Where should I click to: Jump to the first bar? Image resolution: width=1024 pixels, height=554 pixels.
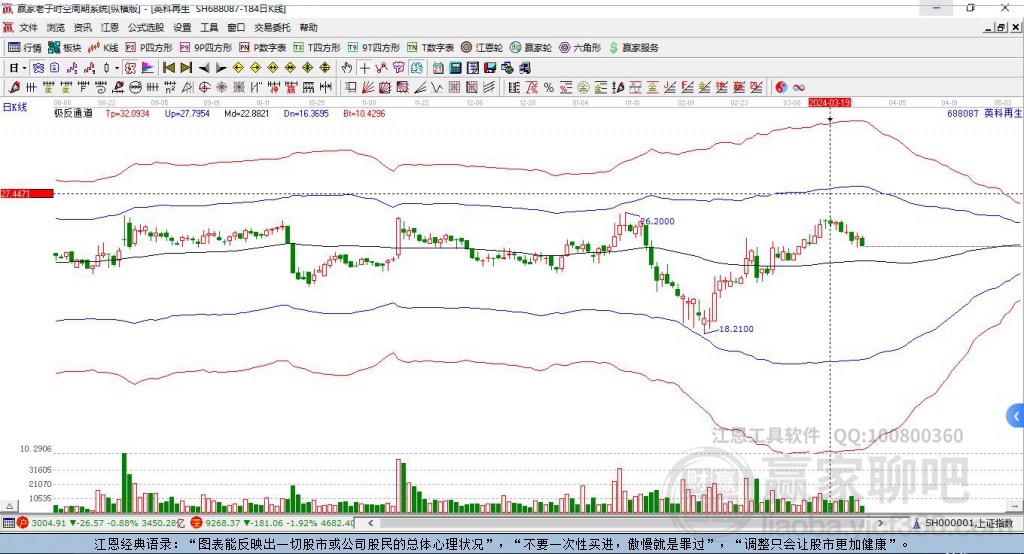point(168,68)
